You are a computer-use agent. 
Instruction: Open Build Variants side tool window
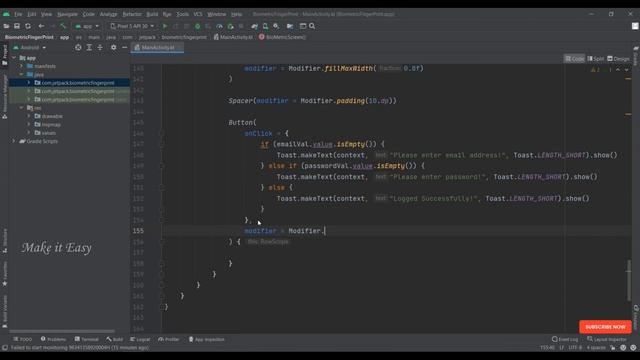[4, 311]
